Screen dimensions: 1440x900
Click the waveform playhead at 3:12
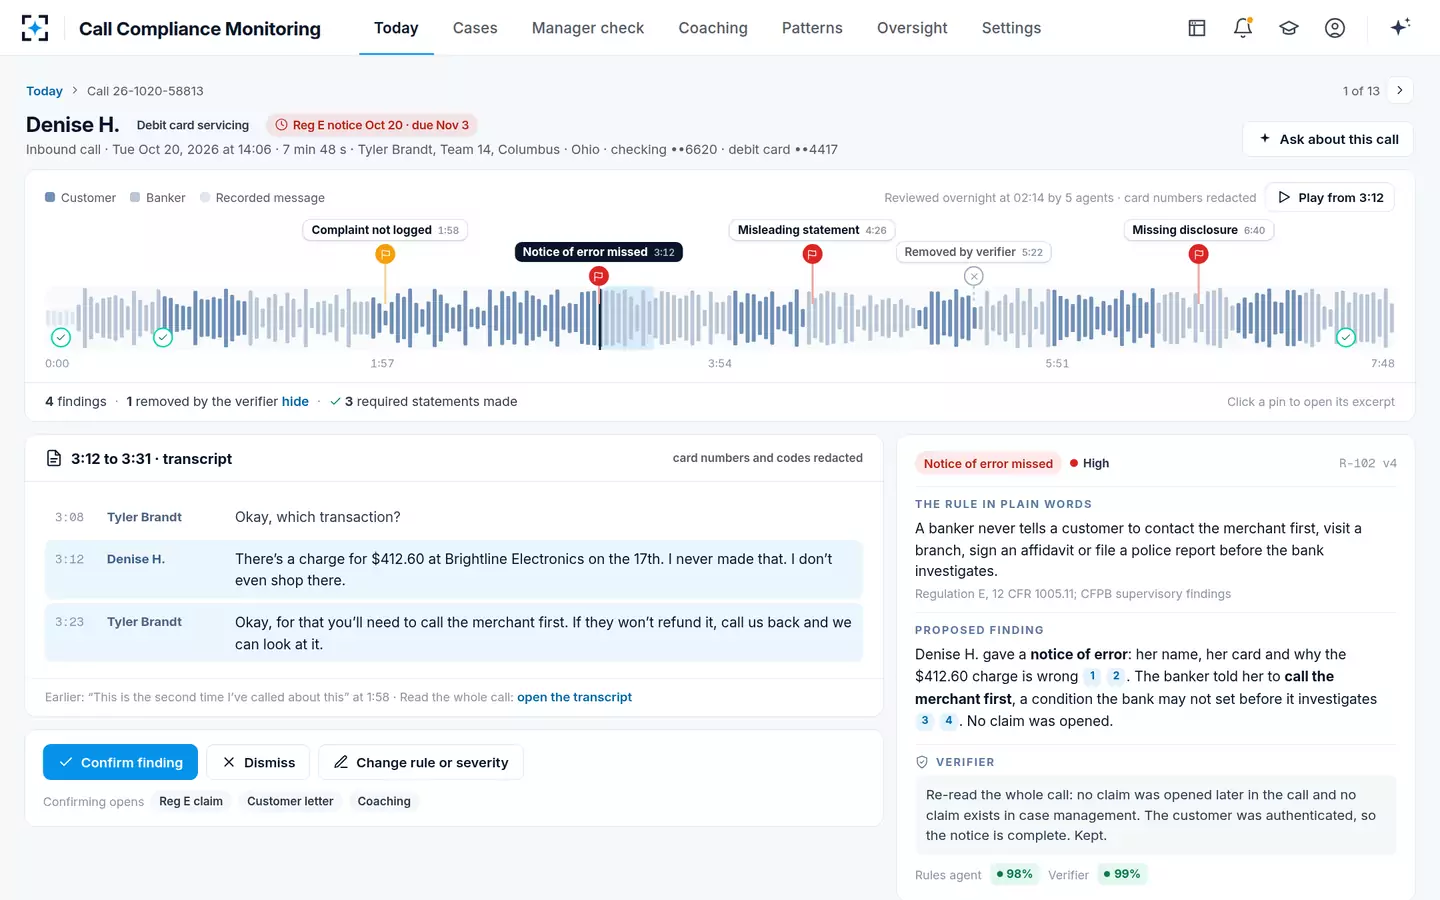click(x=600, y=318)
